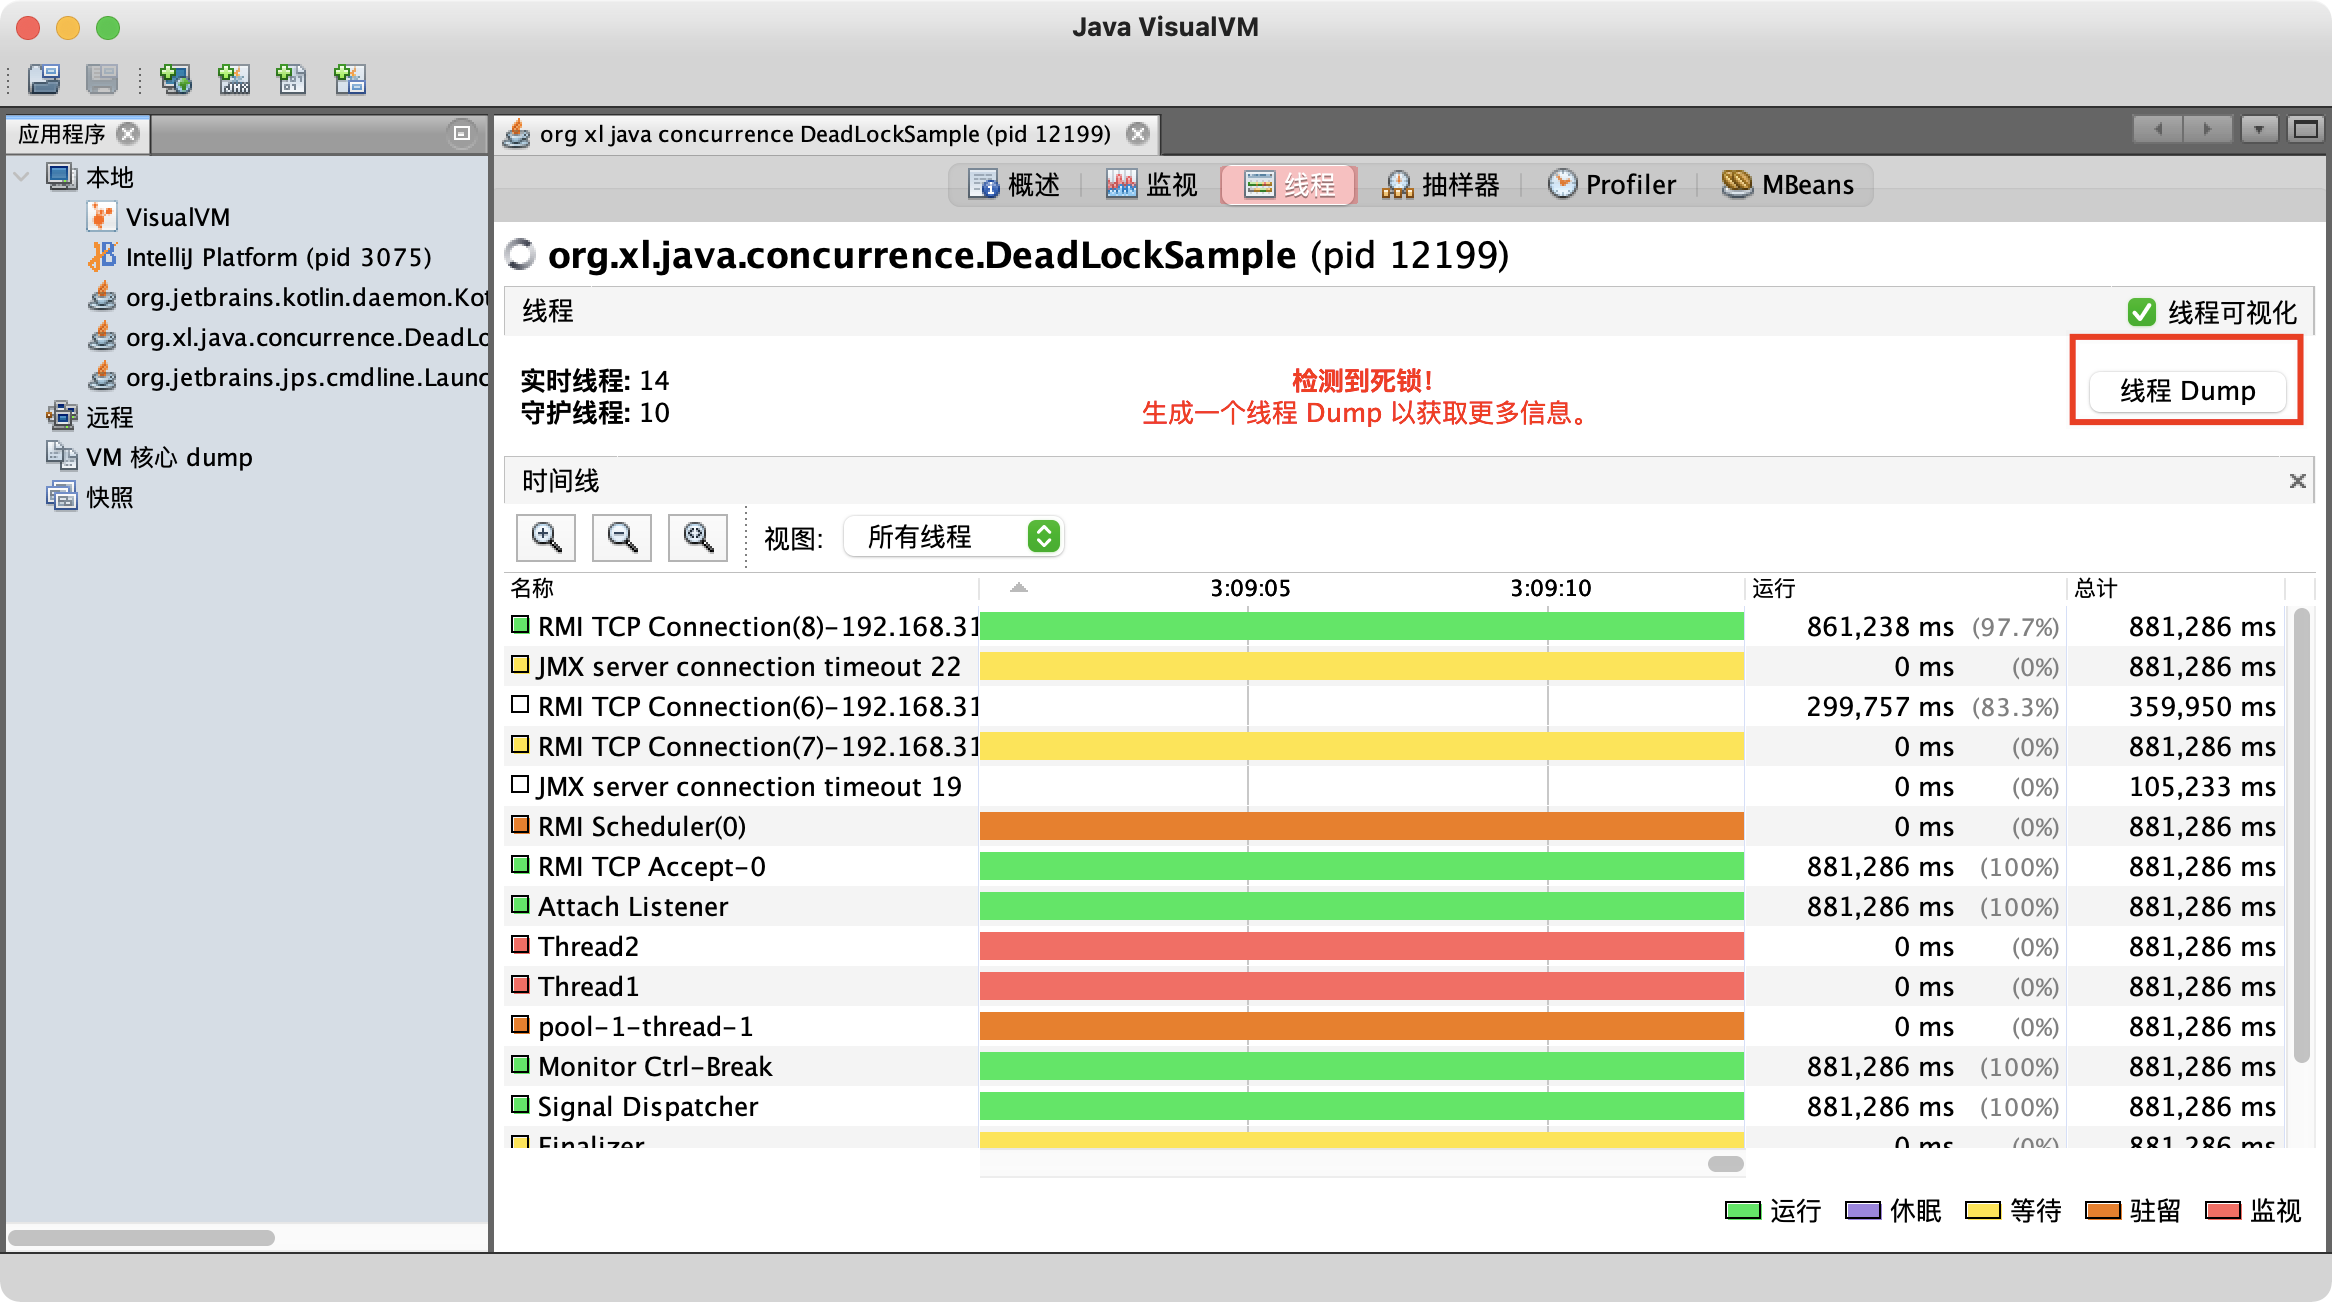The height and width of the screenshot is (1302, 2332).
Task: Select the RMI Scheduler(0) row
Action: coord(1395,826)
